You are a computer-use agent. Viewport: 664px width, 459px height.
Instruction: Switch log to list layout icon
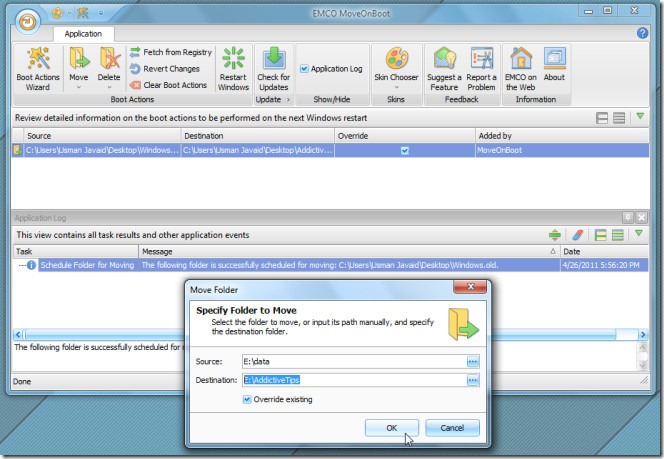pos(618,235)
